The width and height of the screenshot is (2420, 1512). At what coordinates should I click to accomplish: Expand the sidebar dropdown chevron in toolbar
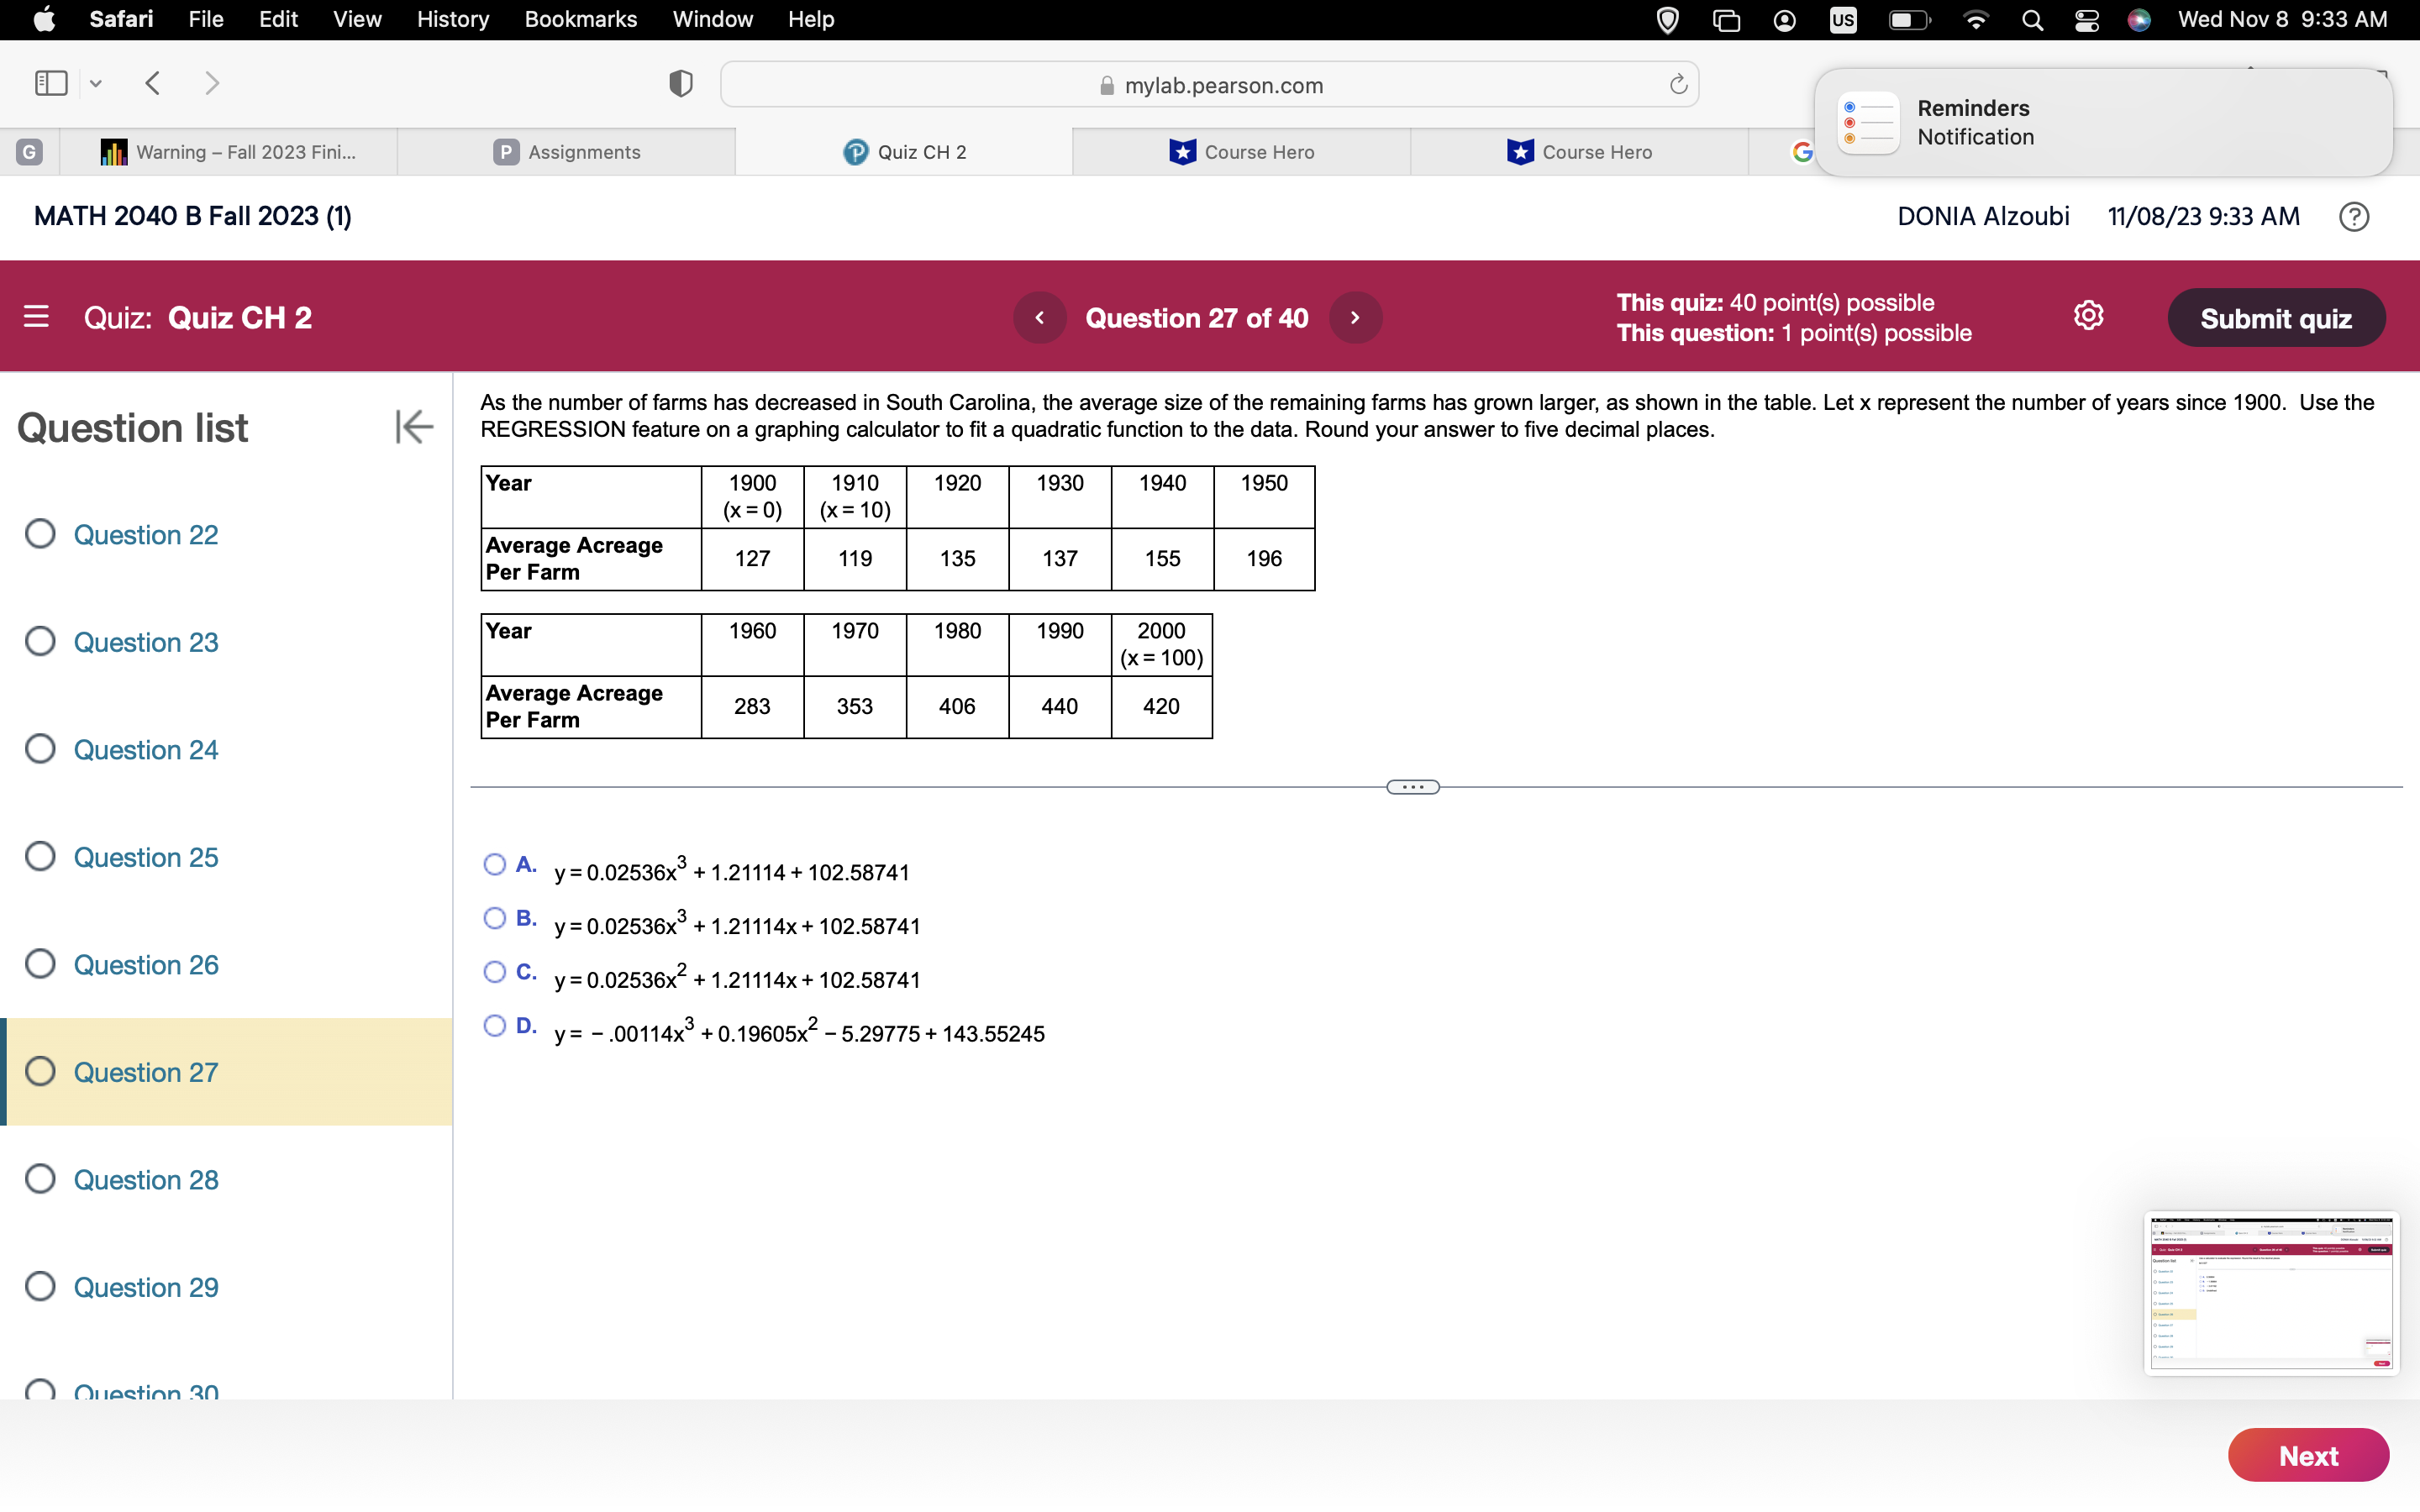pos(96,84)
